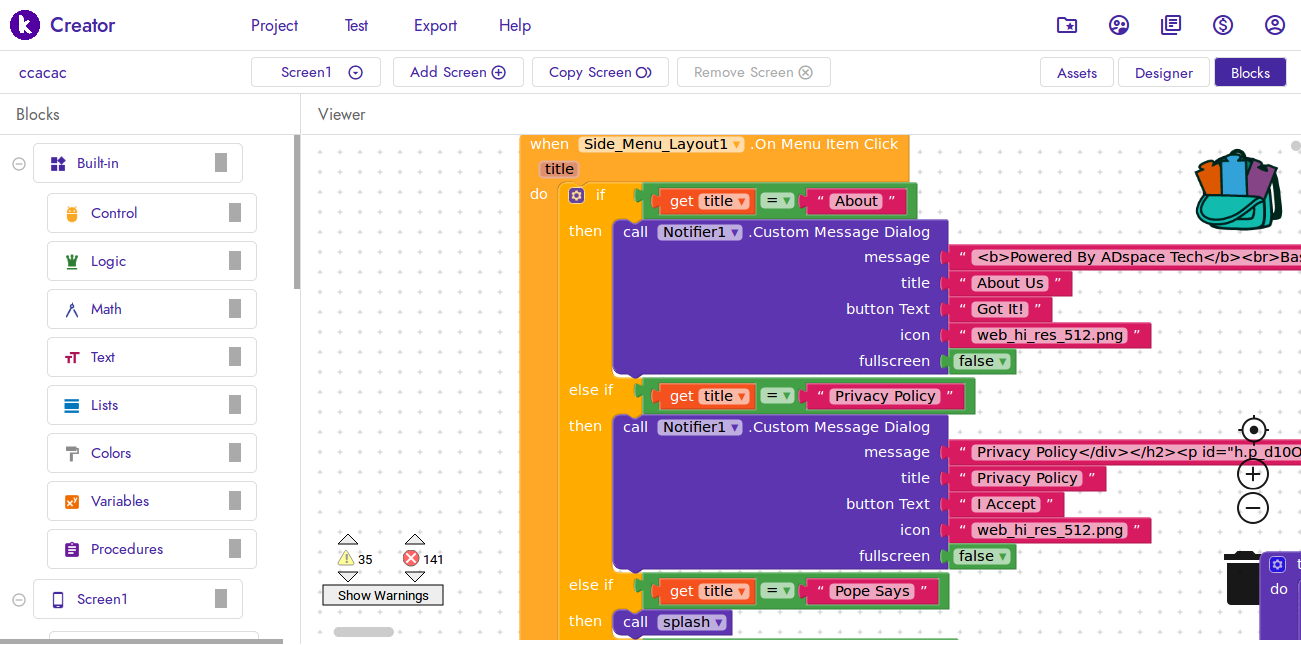1301x645 pixels.
Task: Open the Test menu
Action: coord(357,25)
